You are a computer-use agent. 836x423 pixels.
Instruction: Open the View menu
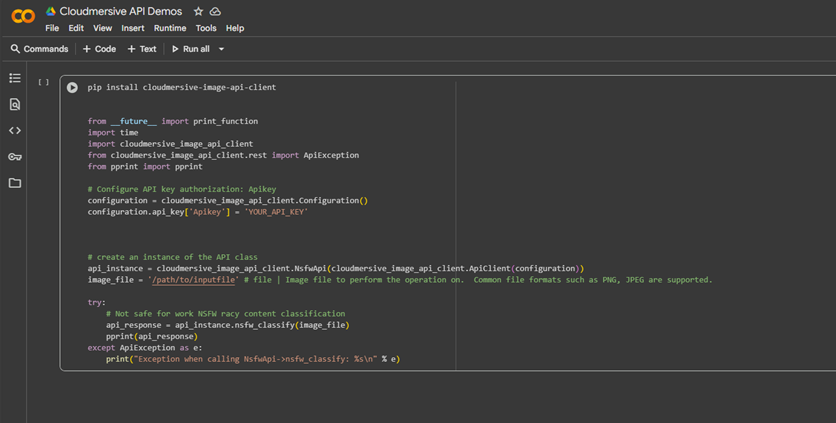pyautogui.click(x=102, y=28)
